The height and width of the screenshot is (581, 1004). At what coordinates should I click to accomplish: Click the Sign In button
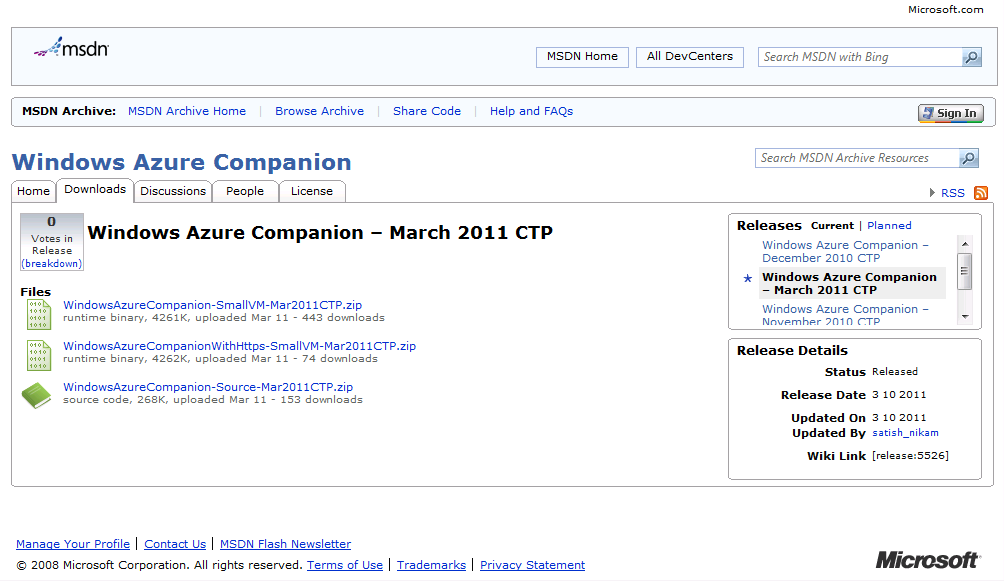[x=951, y=113]
